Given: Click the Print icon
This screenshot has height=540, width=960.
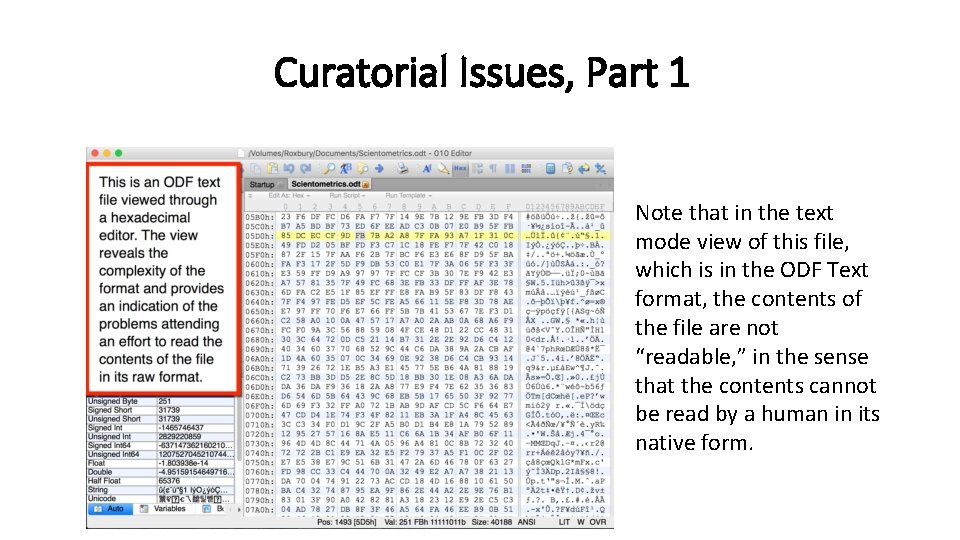Looking at the screenshot, I should [x=402, y=168].
